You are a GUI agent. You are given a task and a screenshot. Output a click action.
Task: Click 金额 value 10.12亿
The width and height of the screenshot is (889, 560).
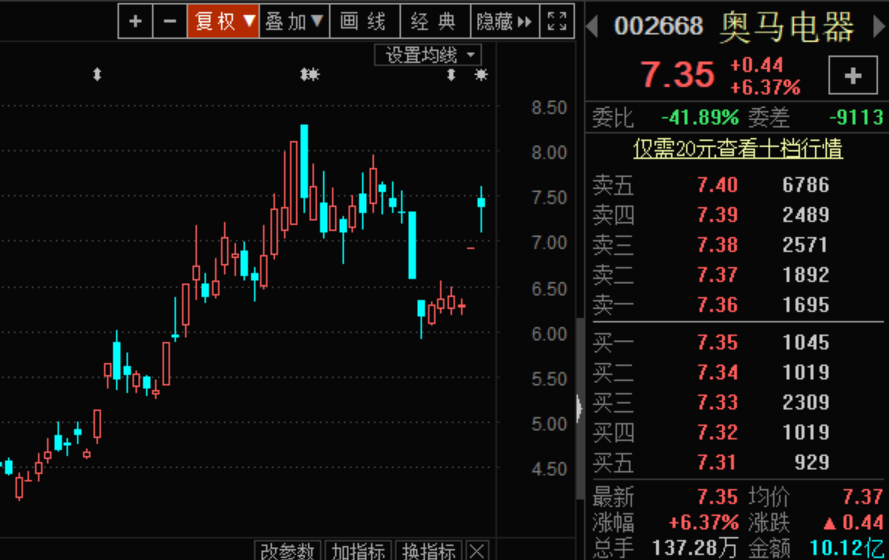point(847,548)
